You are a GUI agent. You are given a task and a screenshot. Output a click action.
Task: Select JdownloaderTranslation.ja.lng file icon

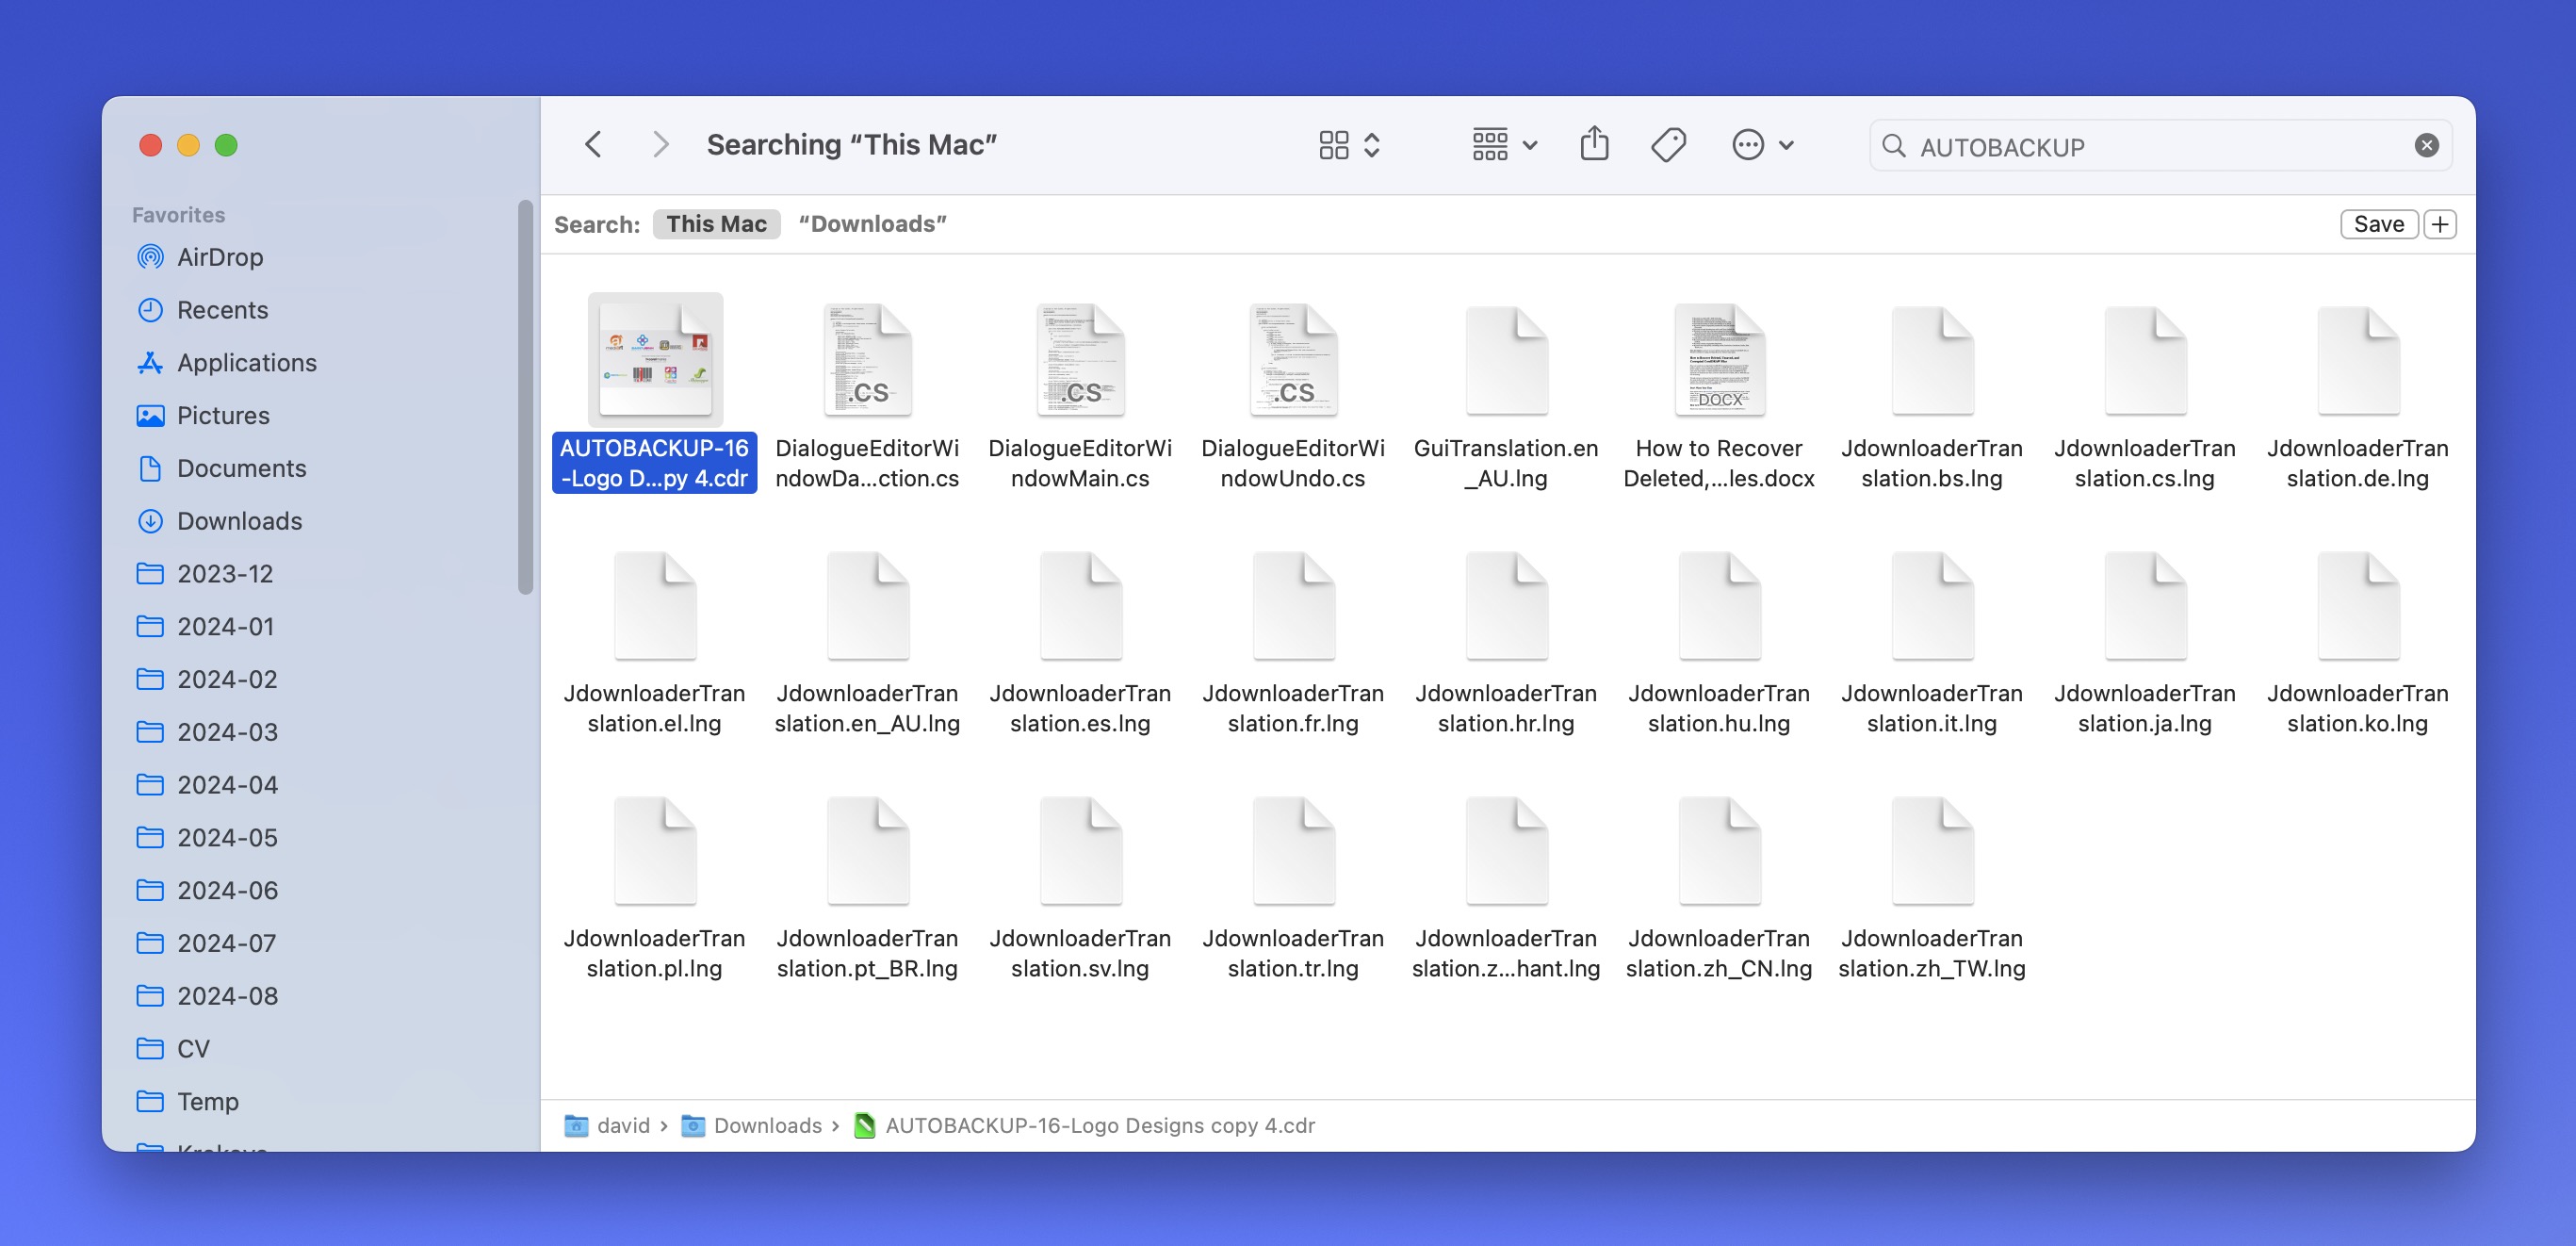coord(2145,605)
